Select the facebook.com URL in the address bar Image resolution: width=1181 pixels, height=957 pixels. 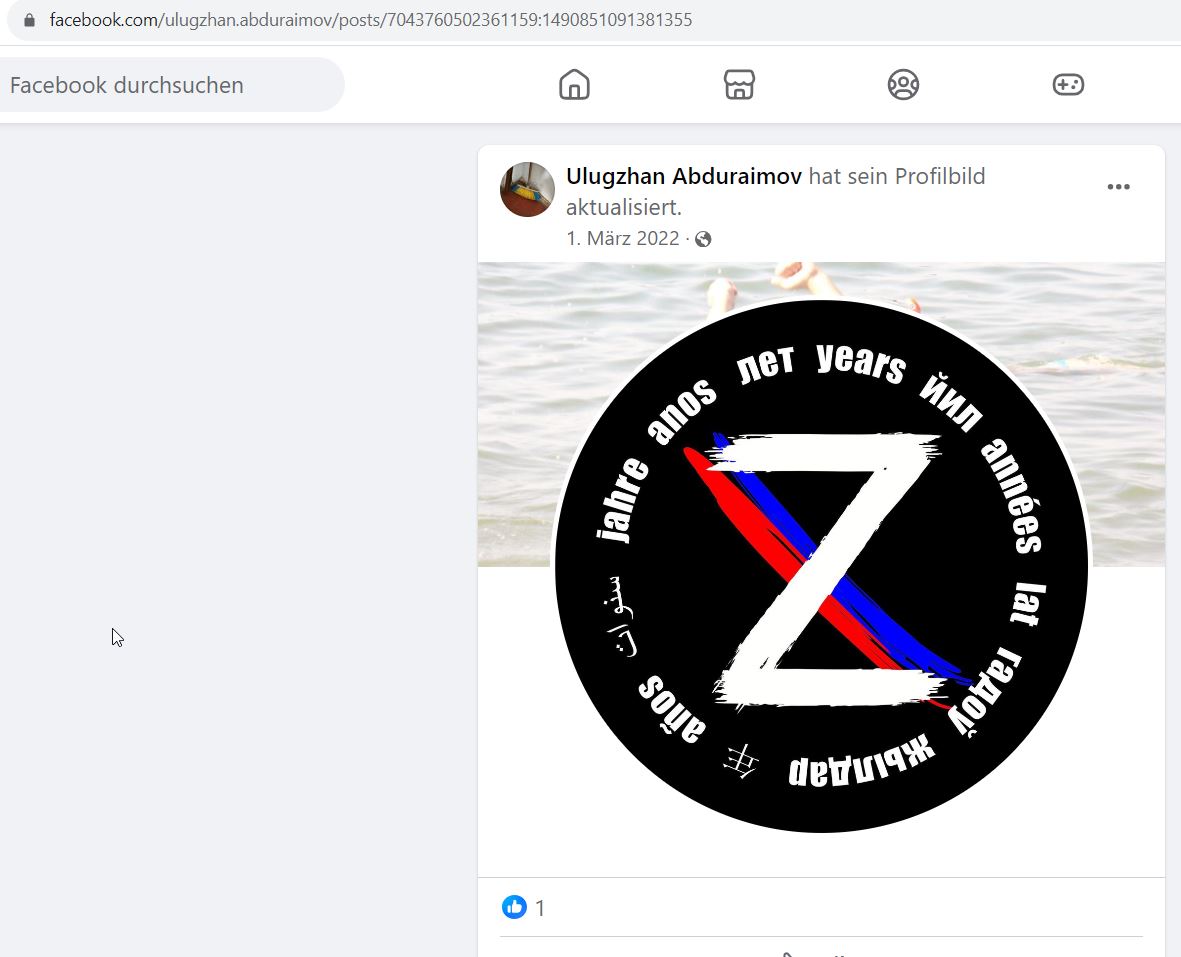pyautogui.click(x=371, y=20)
